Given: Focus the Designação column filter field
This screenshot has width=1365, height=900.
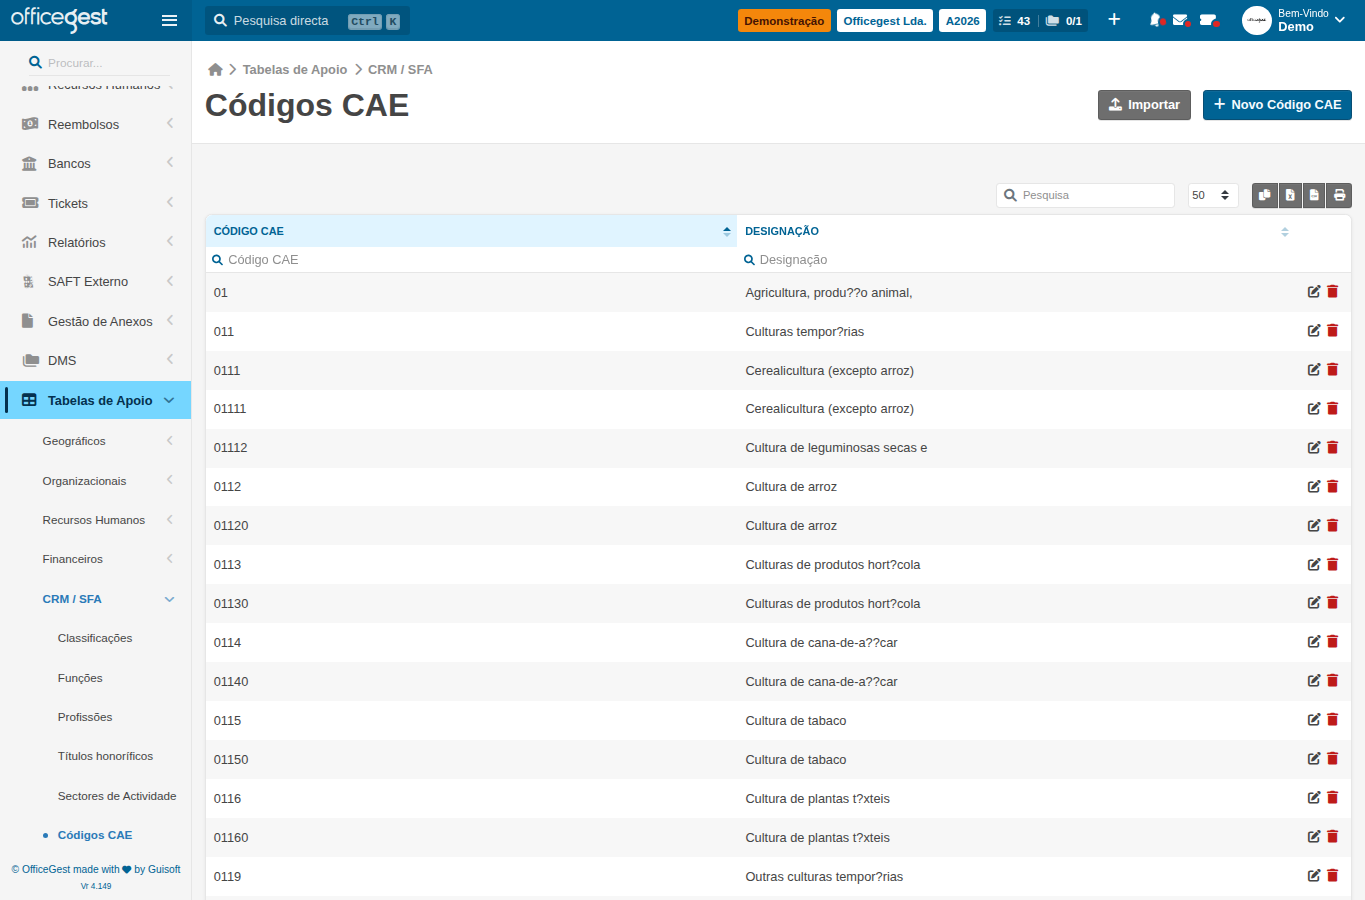Looking at the screenshot, I should click(x=1017, y=259).
